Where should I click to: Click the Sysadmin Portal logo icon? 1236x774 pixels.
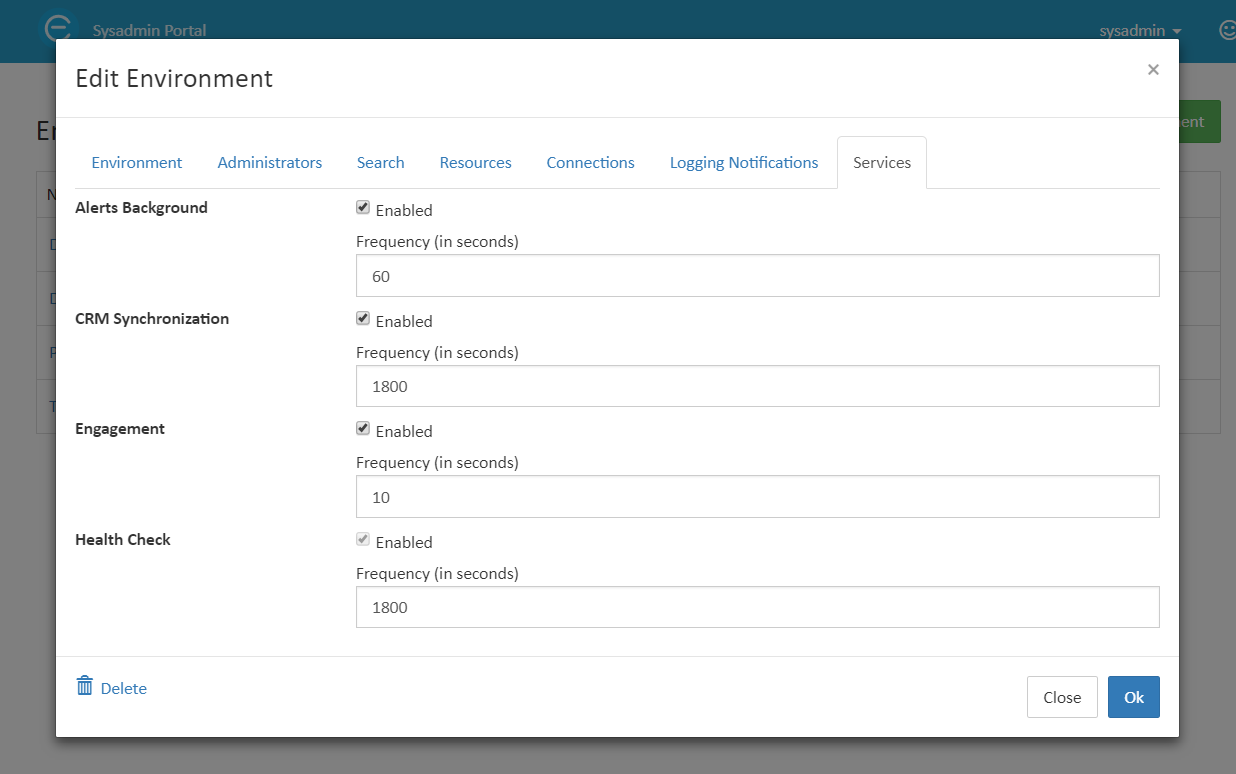(60, 29)
